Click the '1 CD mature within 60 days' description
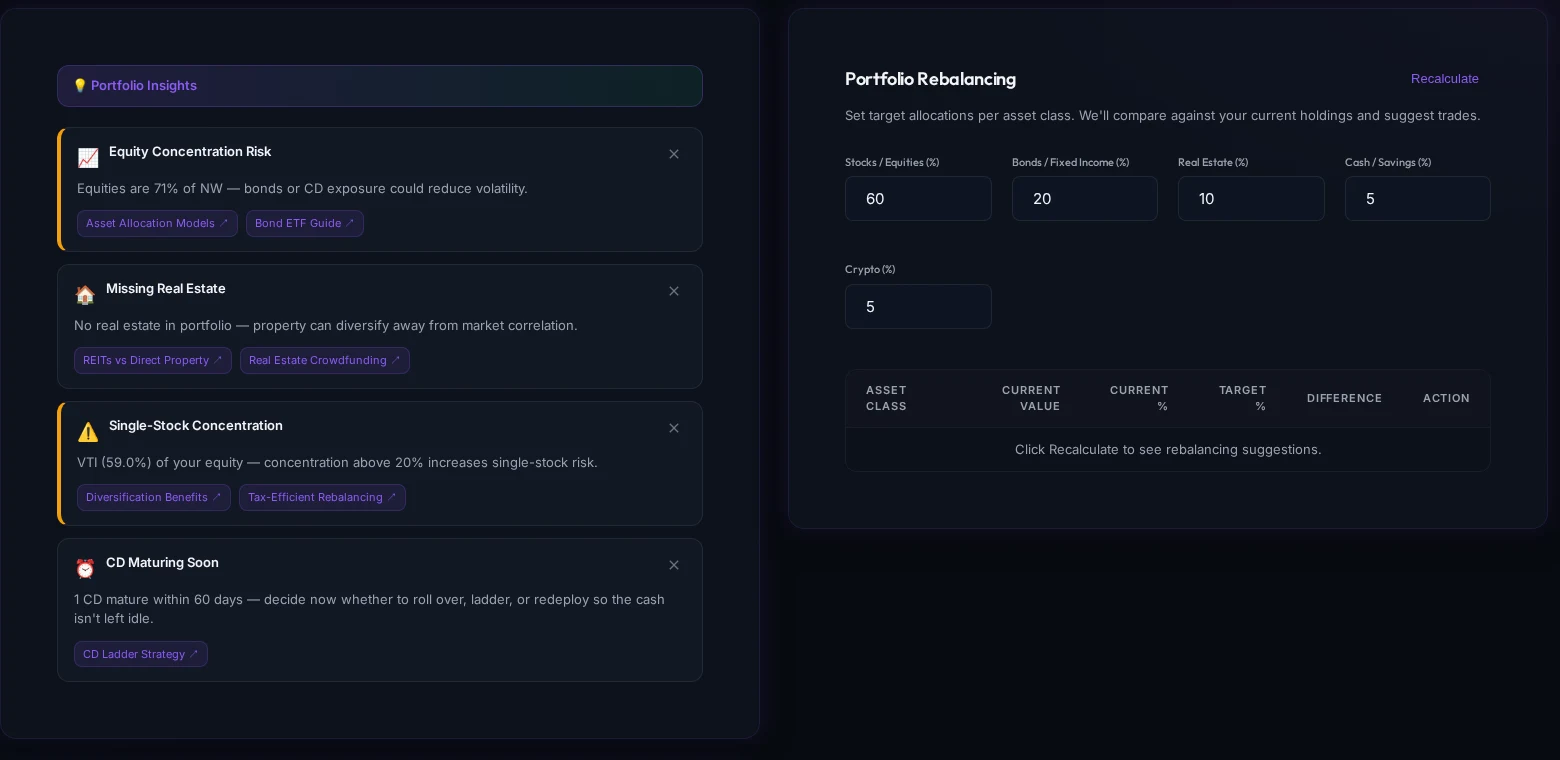This screenshot has width=1560, height=760. [369, 609]
